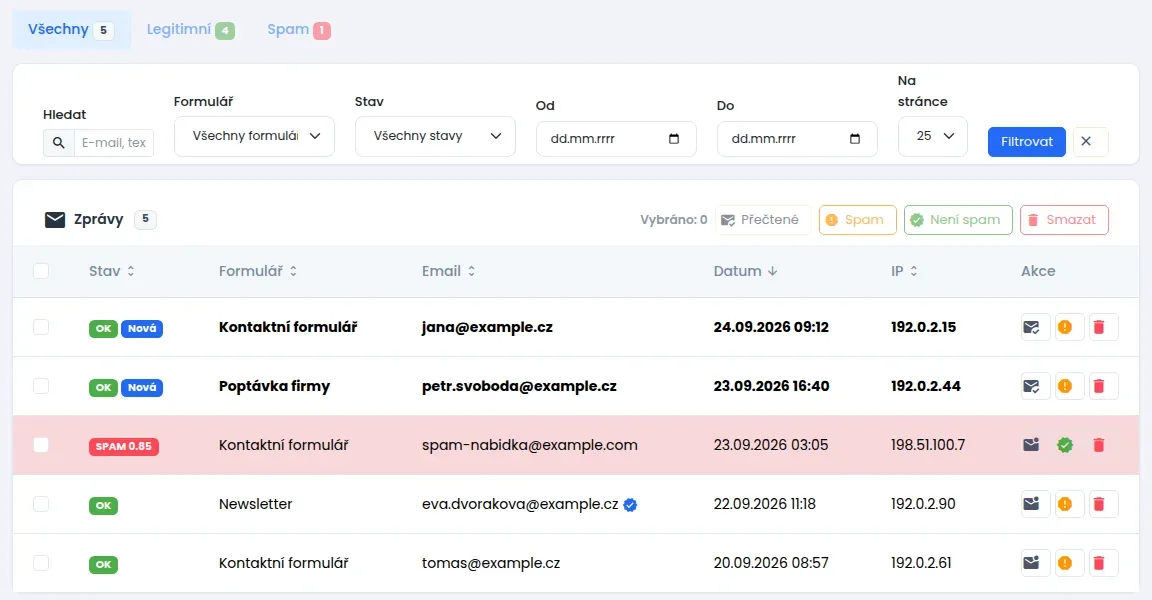The height and width of the screenshot is (600, 1152).
Task: Click the date 24.09.2026 09:12
Action: point(771,327)
